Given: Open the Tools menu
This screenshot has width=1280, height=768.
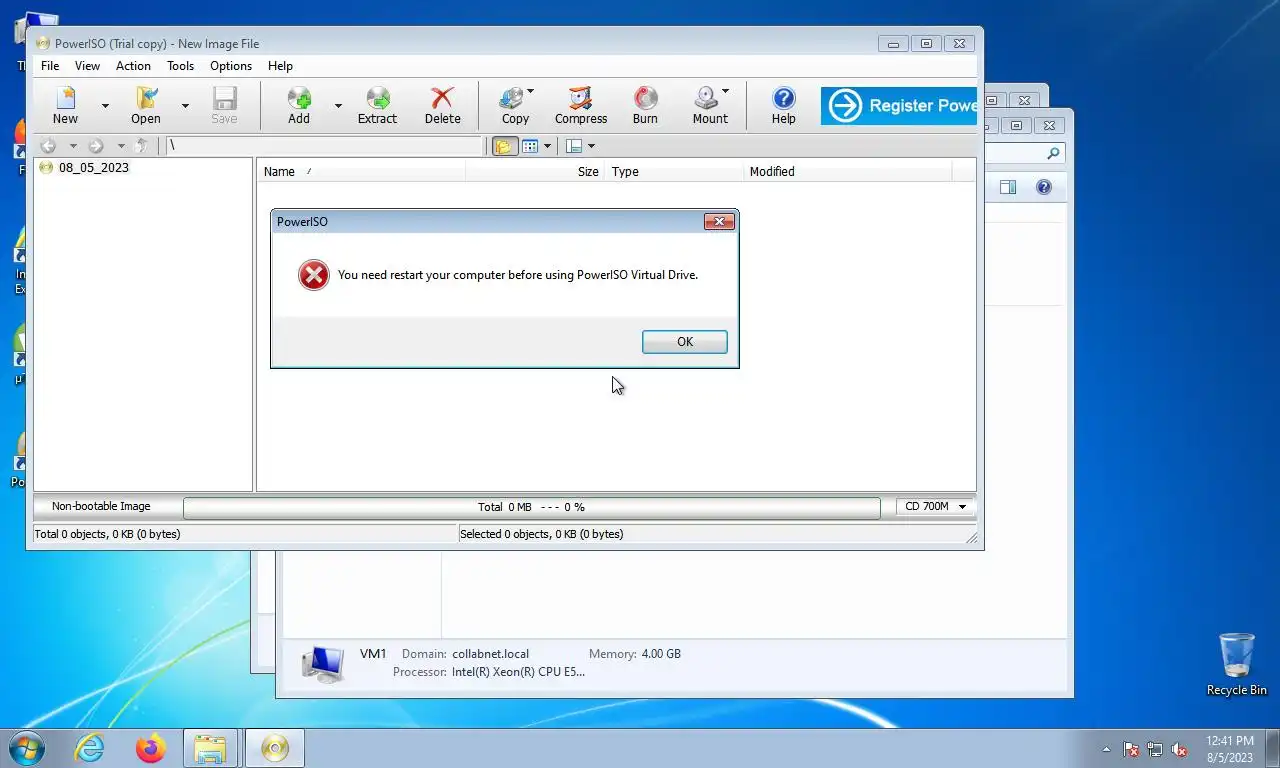Looking at the screenshot, I should pyautogui.click(x=181, y=65).
